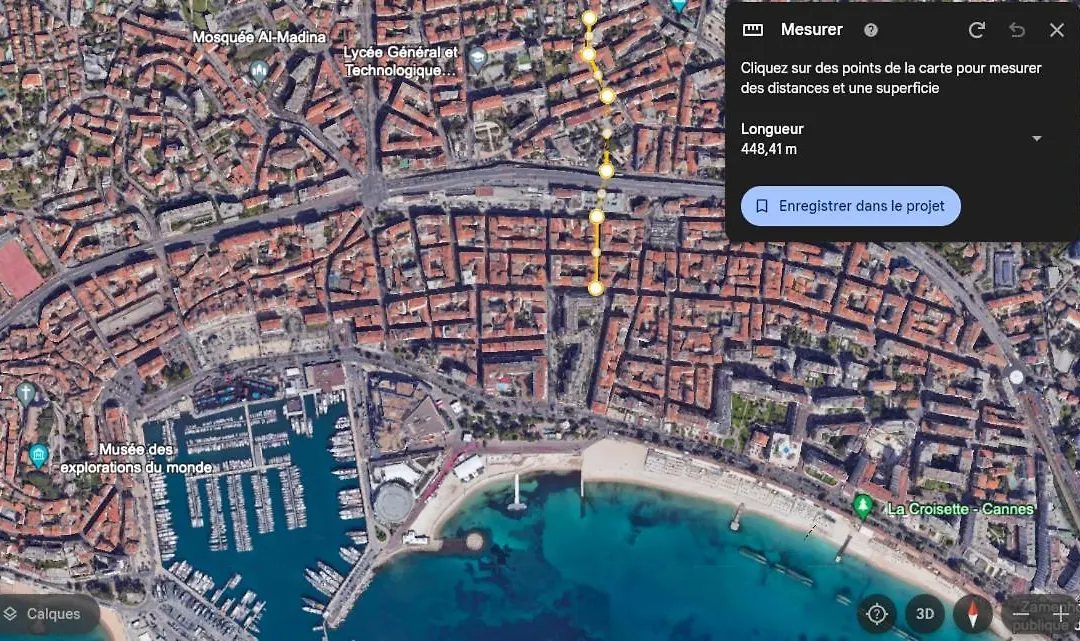Click the La Croisette - Cannes label
The image size is (1080, 641).
pyautogui.click(x=960, y=509)
